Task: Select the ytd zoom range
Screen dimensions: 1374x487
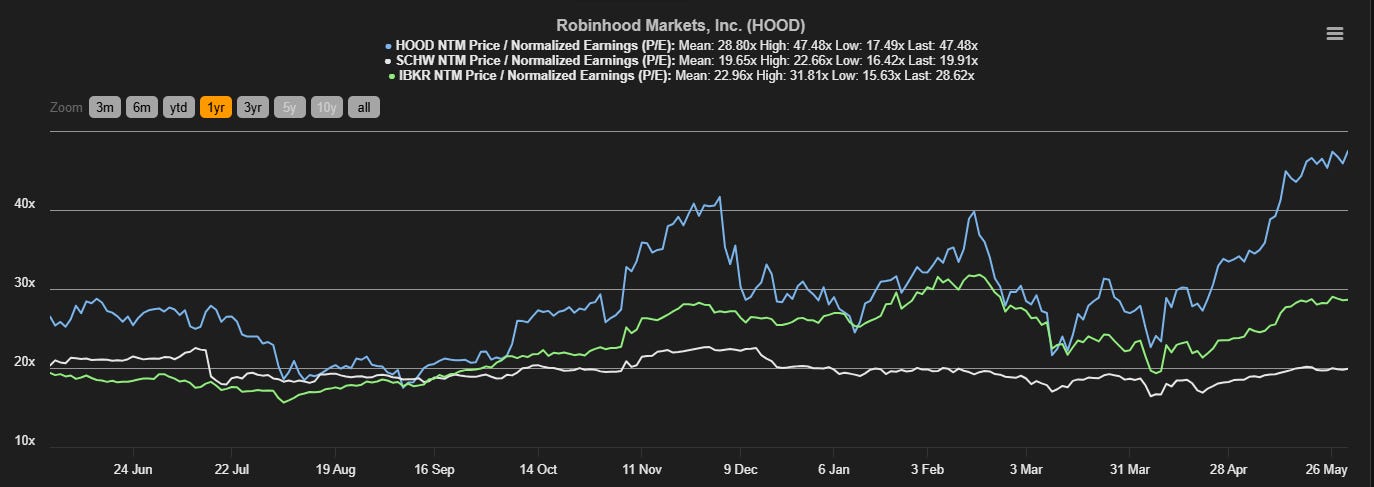Action: [178, 107]
